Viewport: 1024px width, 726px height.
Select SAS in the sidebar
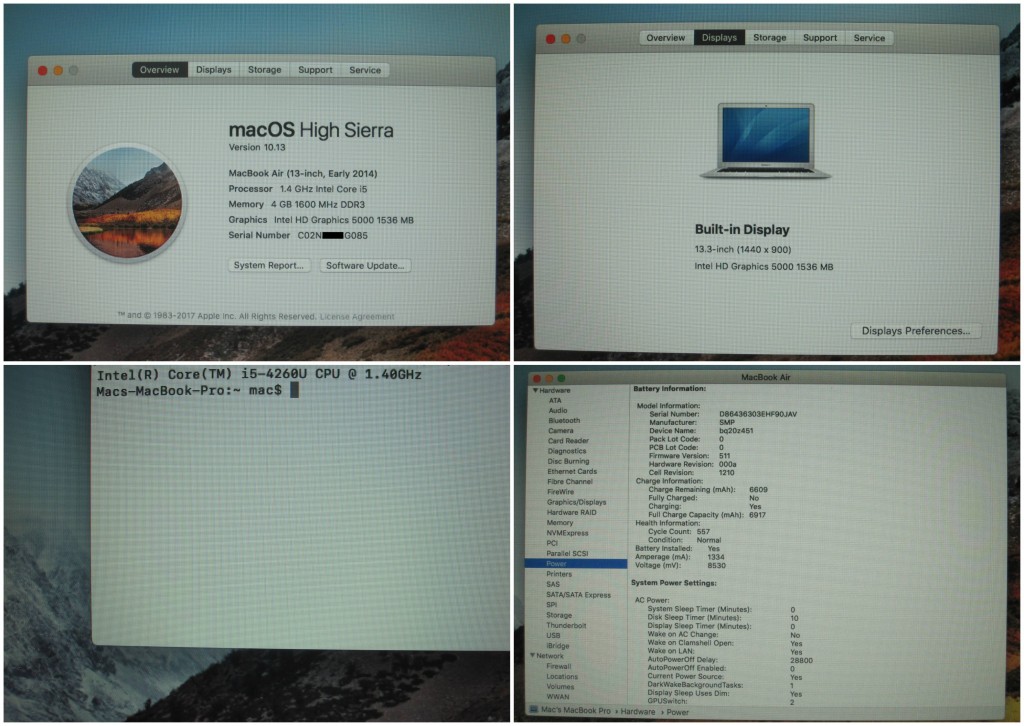pyautogui.click(x=553, y=584)
